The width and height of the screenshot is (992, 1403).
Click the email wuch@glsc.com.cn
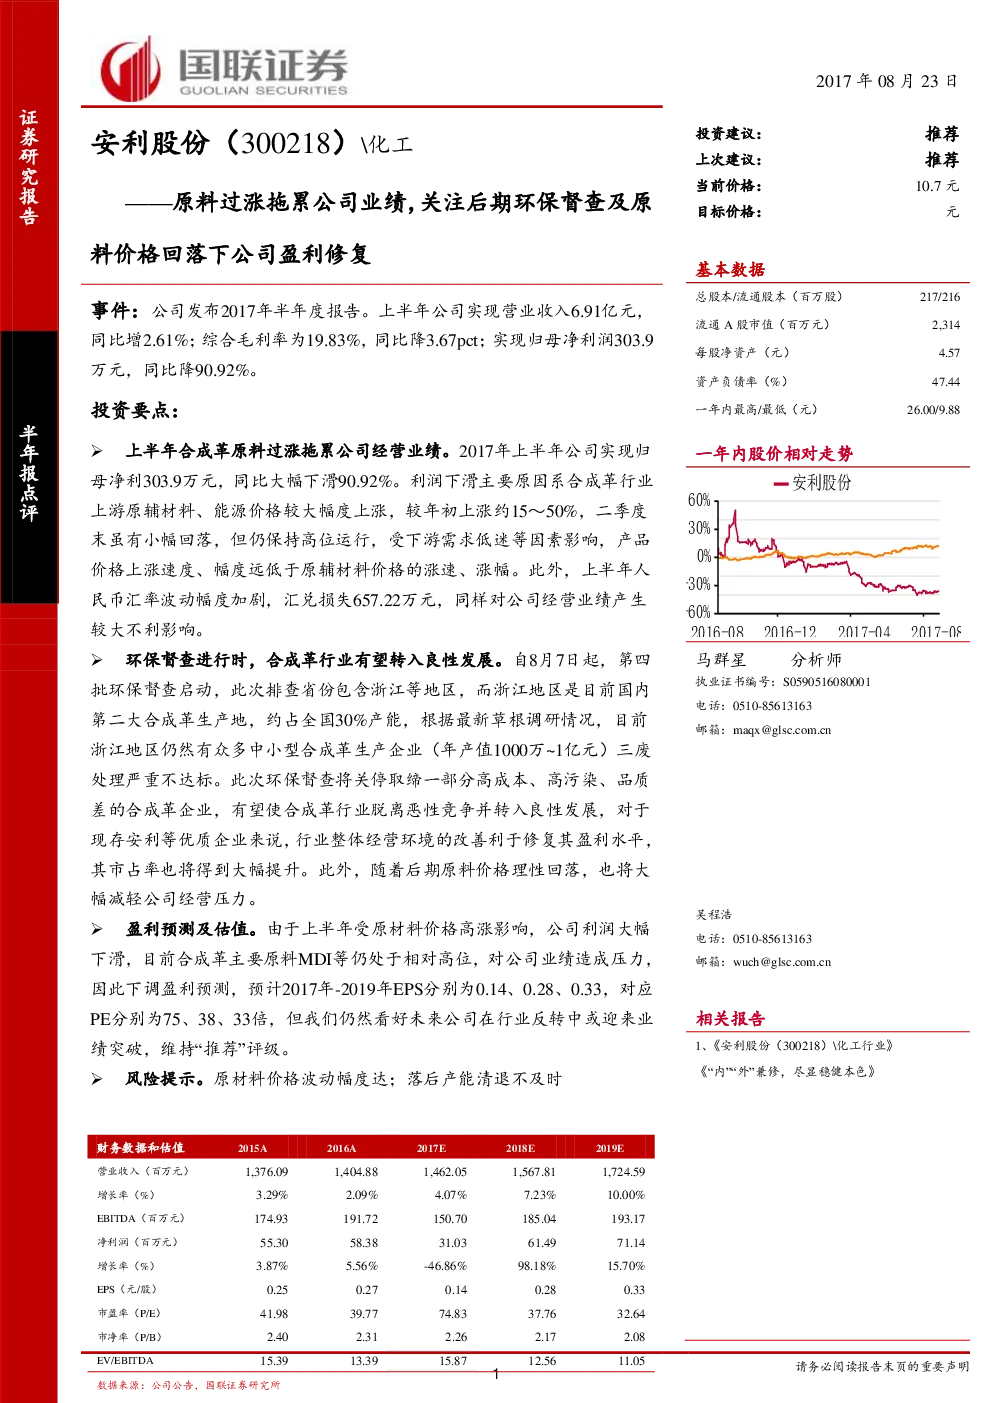click(x=782, y=962)
